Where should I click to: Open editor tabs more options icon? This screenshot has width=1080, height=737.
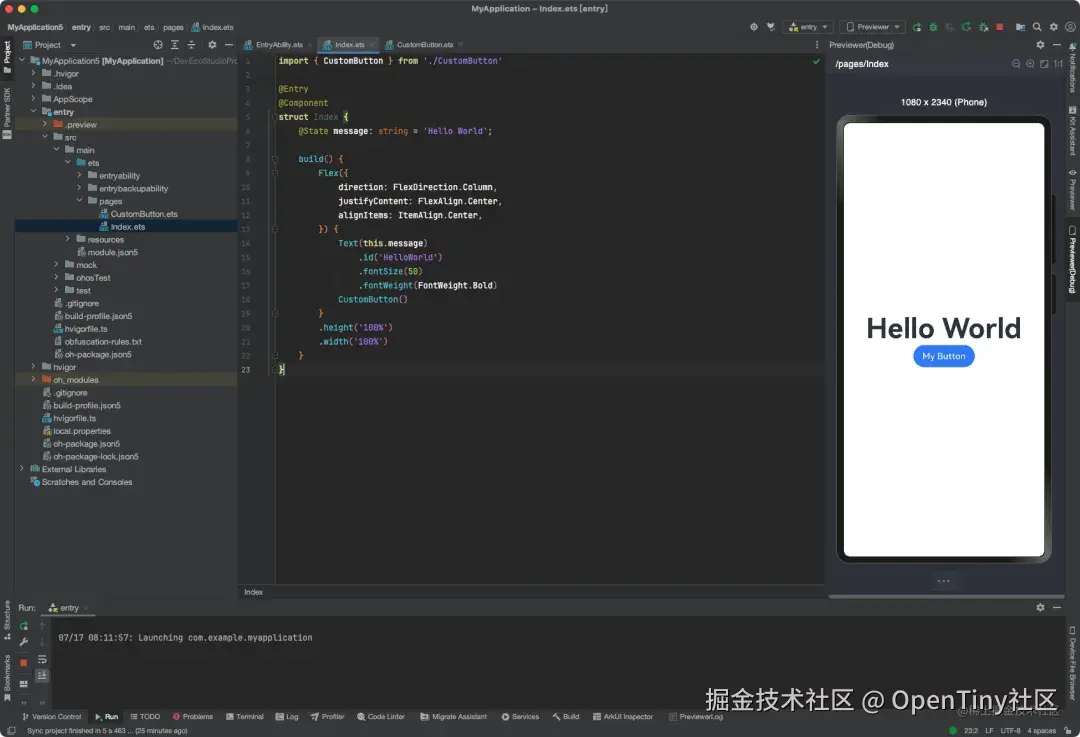tap(817, 45)
